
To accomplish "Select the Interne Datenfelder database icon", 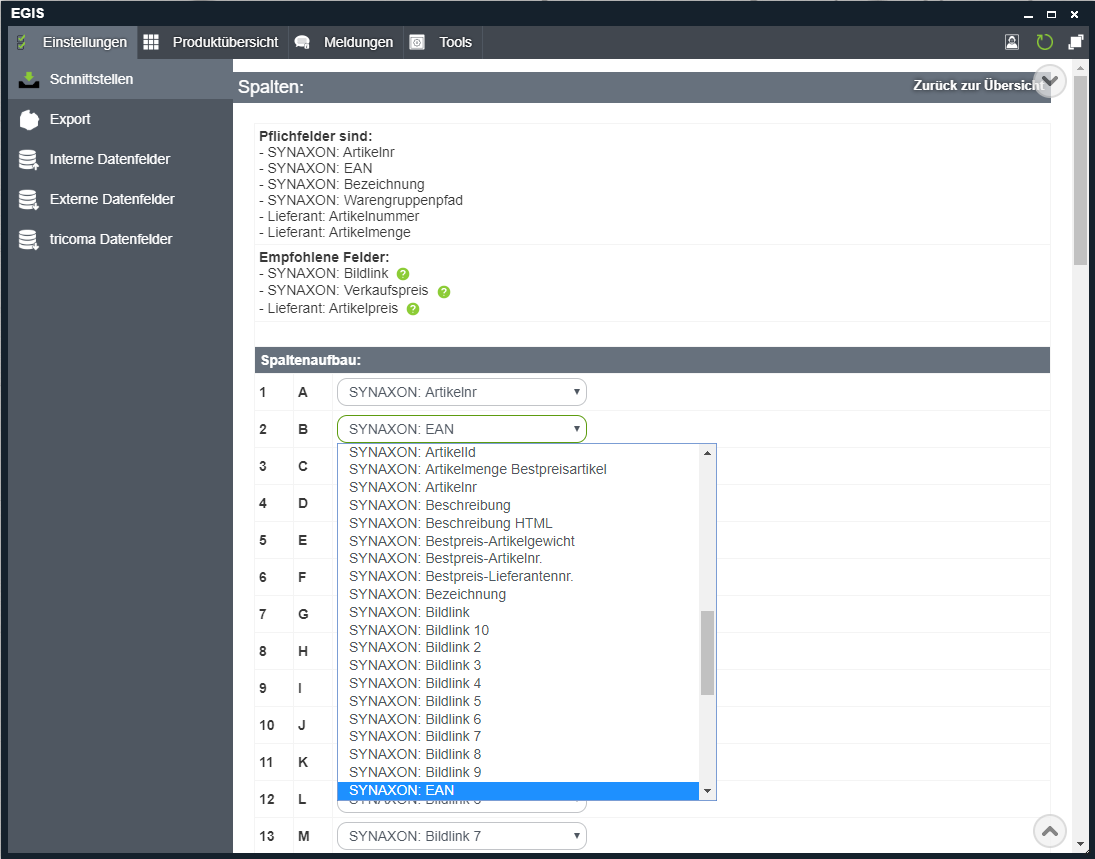I will point(29,160).
